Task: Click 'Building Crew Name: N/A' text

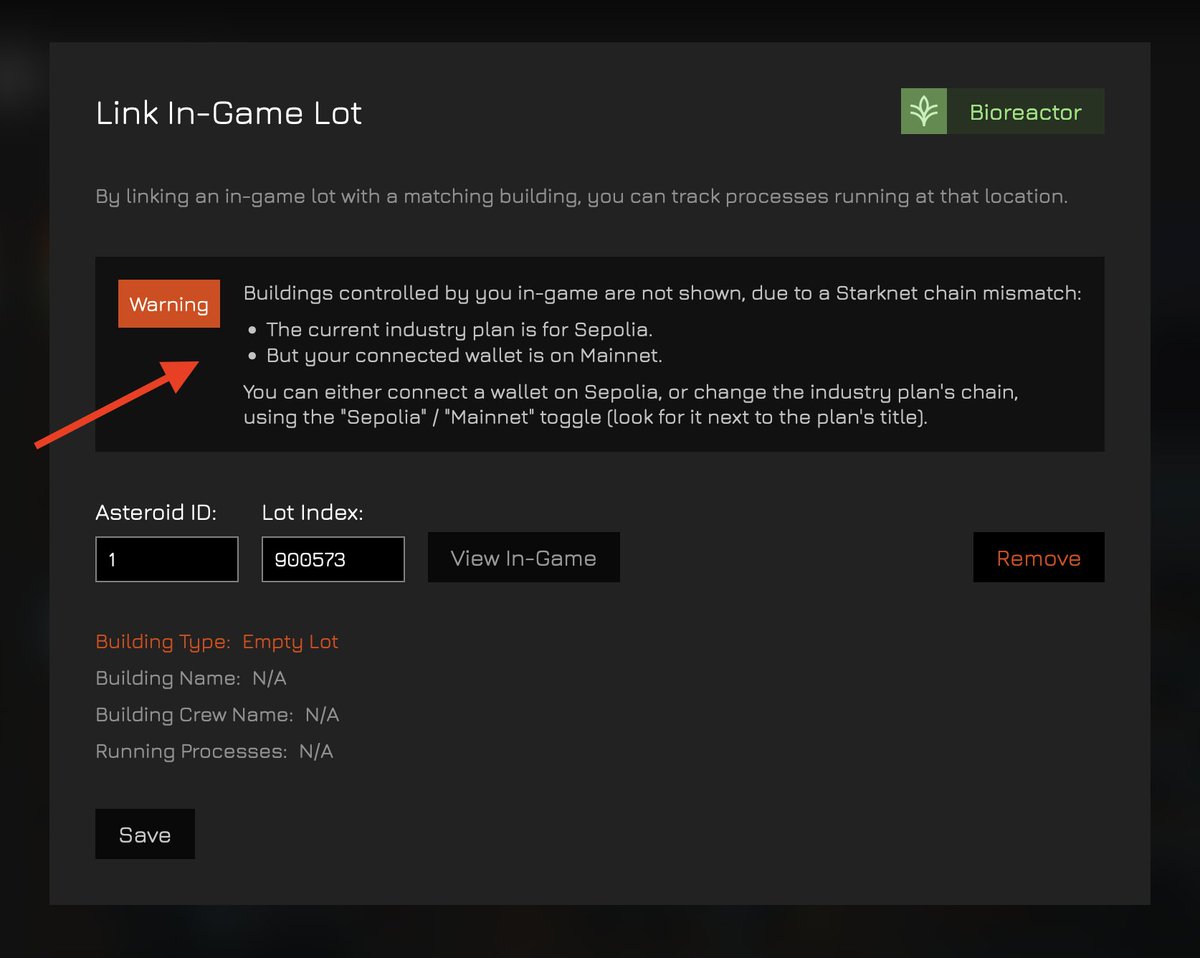Action: click(217, 715)
